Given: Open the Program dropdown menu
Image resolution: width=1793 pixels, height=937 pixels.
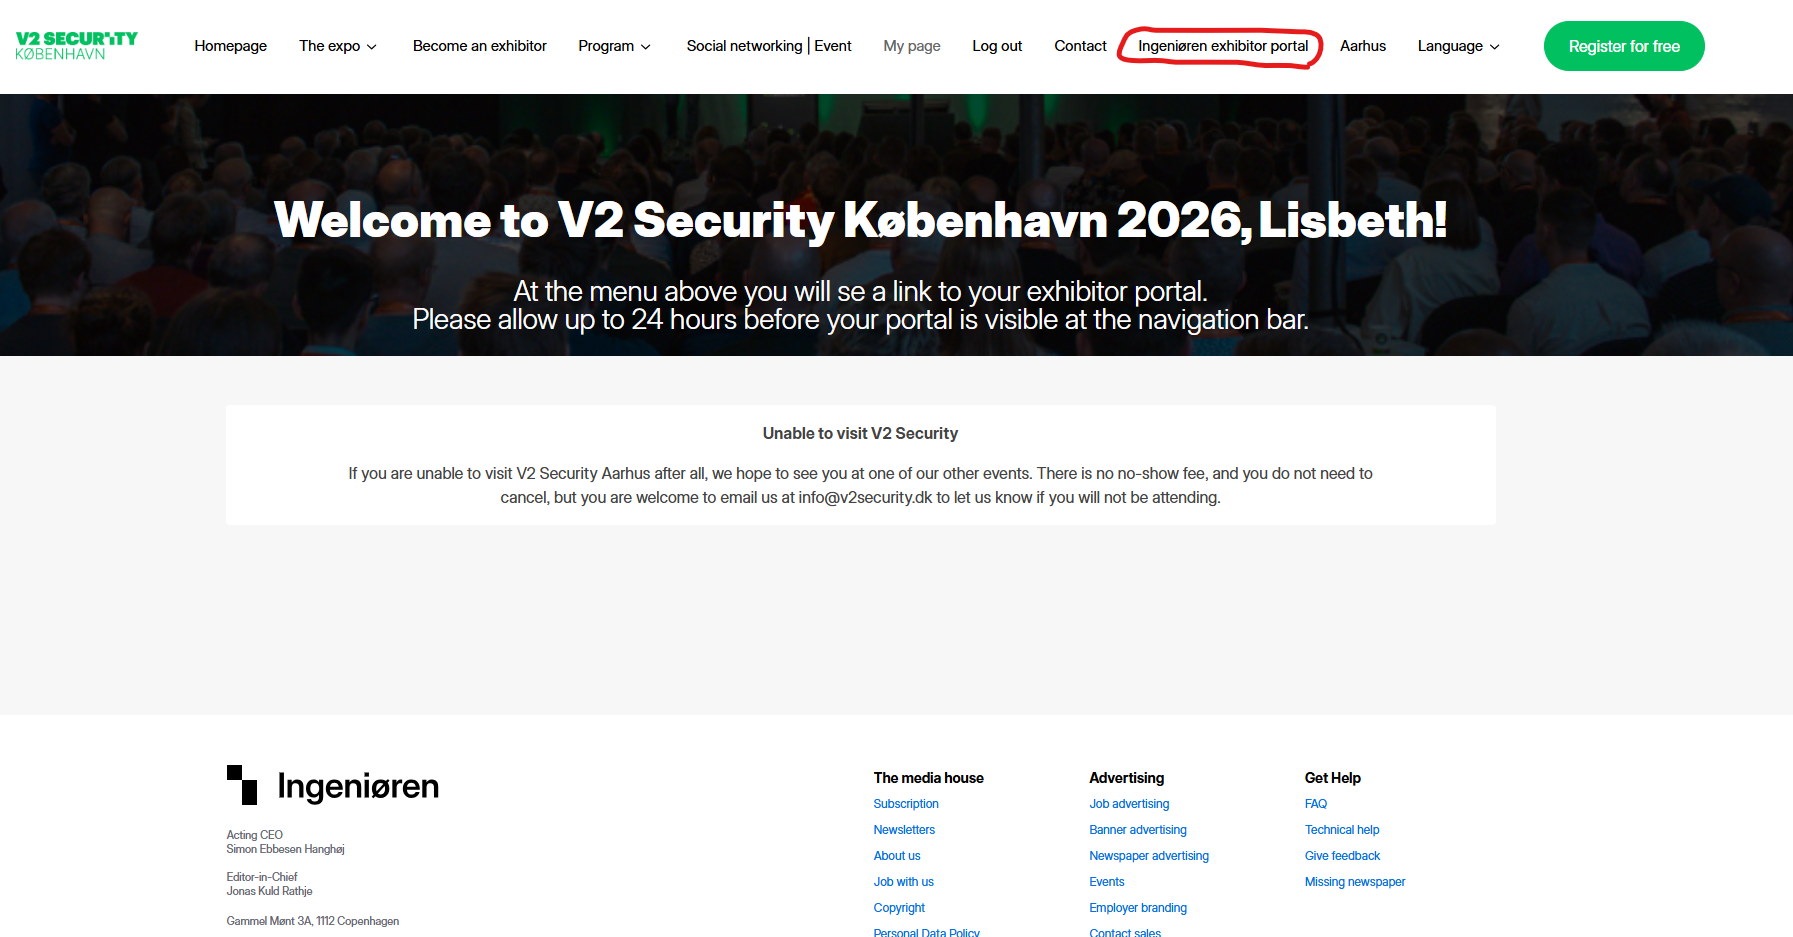Looking at the screenshot, I should pos(614,46).
